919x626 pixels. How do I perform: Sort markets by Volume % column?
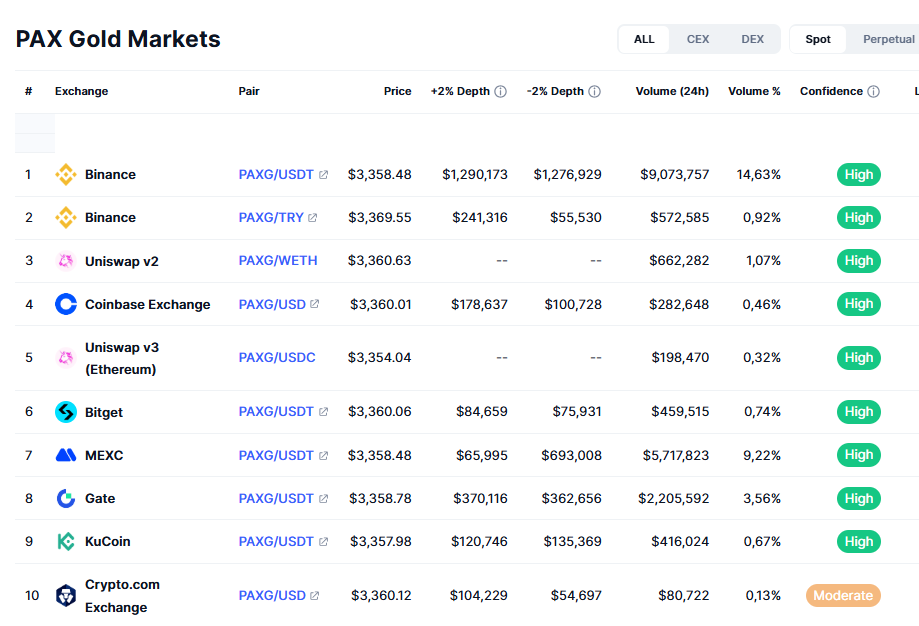(x=754, y=92)
